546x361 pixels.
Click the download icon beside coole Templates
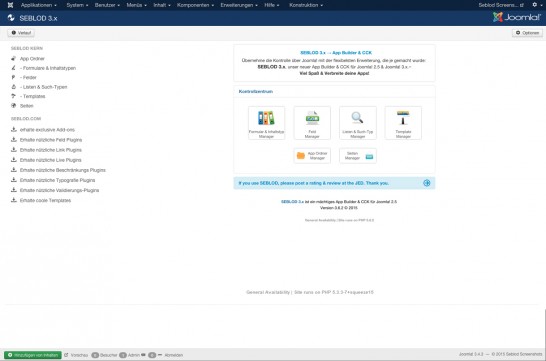click(14, 200)
